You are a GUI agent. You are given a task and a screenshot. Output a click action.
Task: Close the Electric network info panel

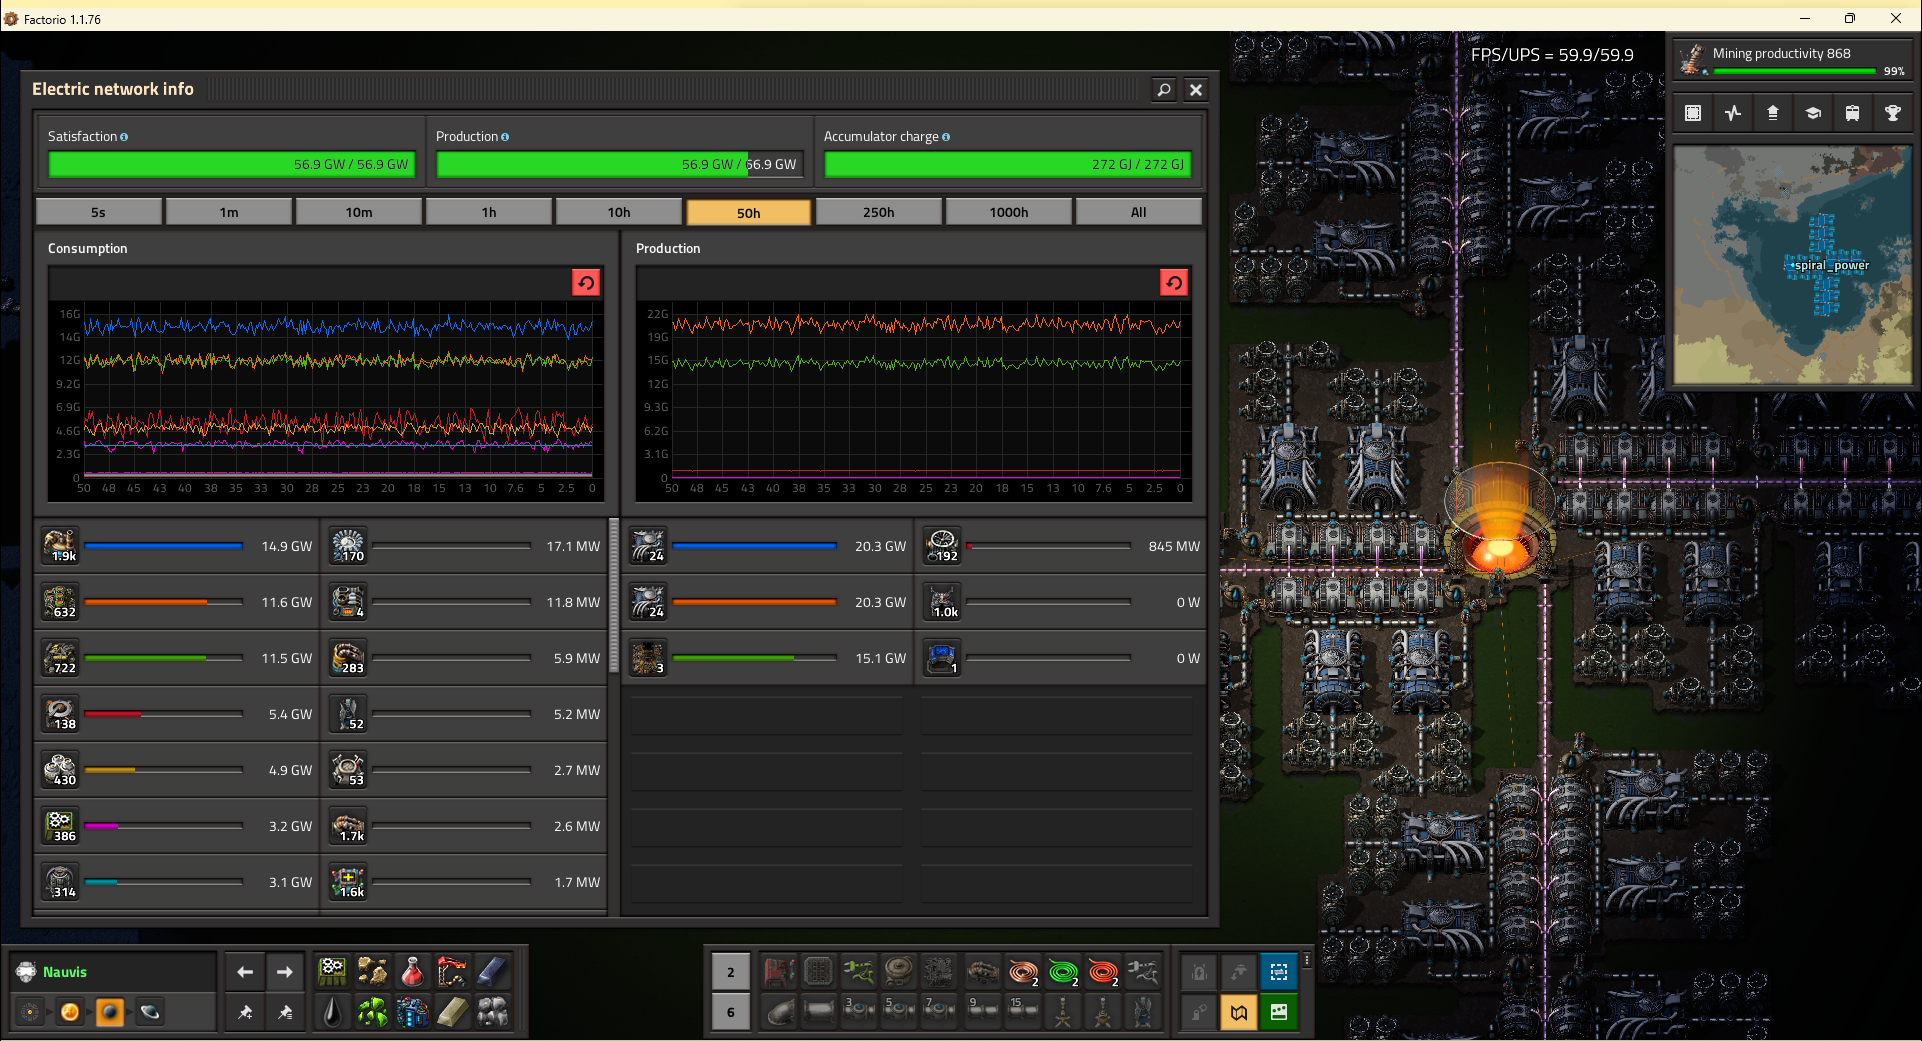[1196, 90]
